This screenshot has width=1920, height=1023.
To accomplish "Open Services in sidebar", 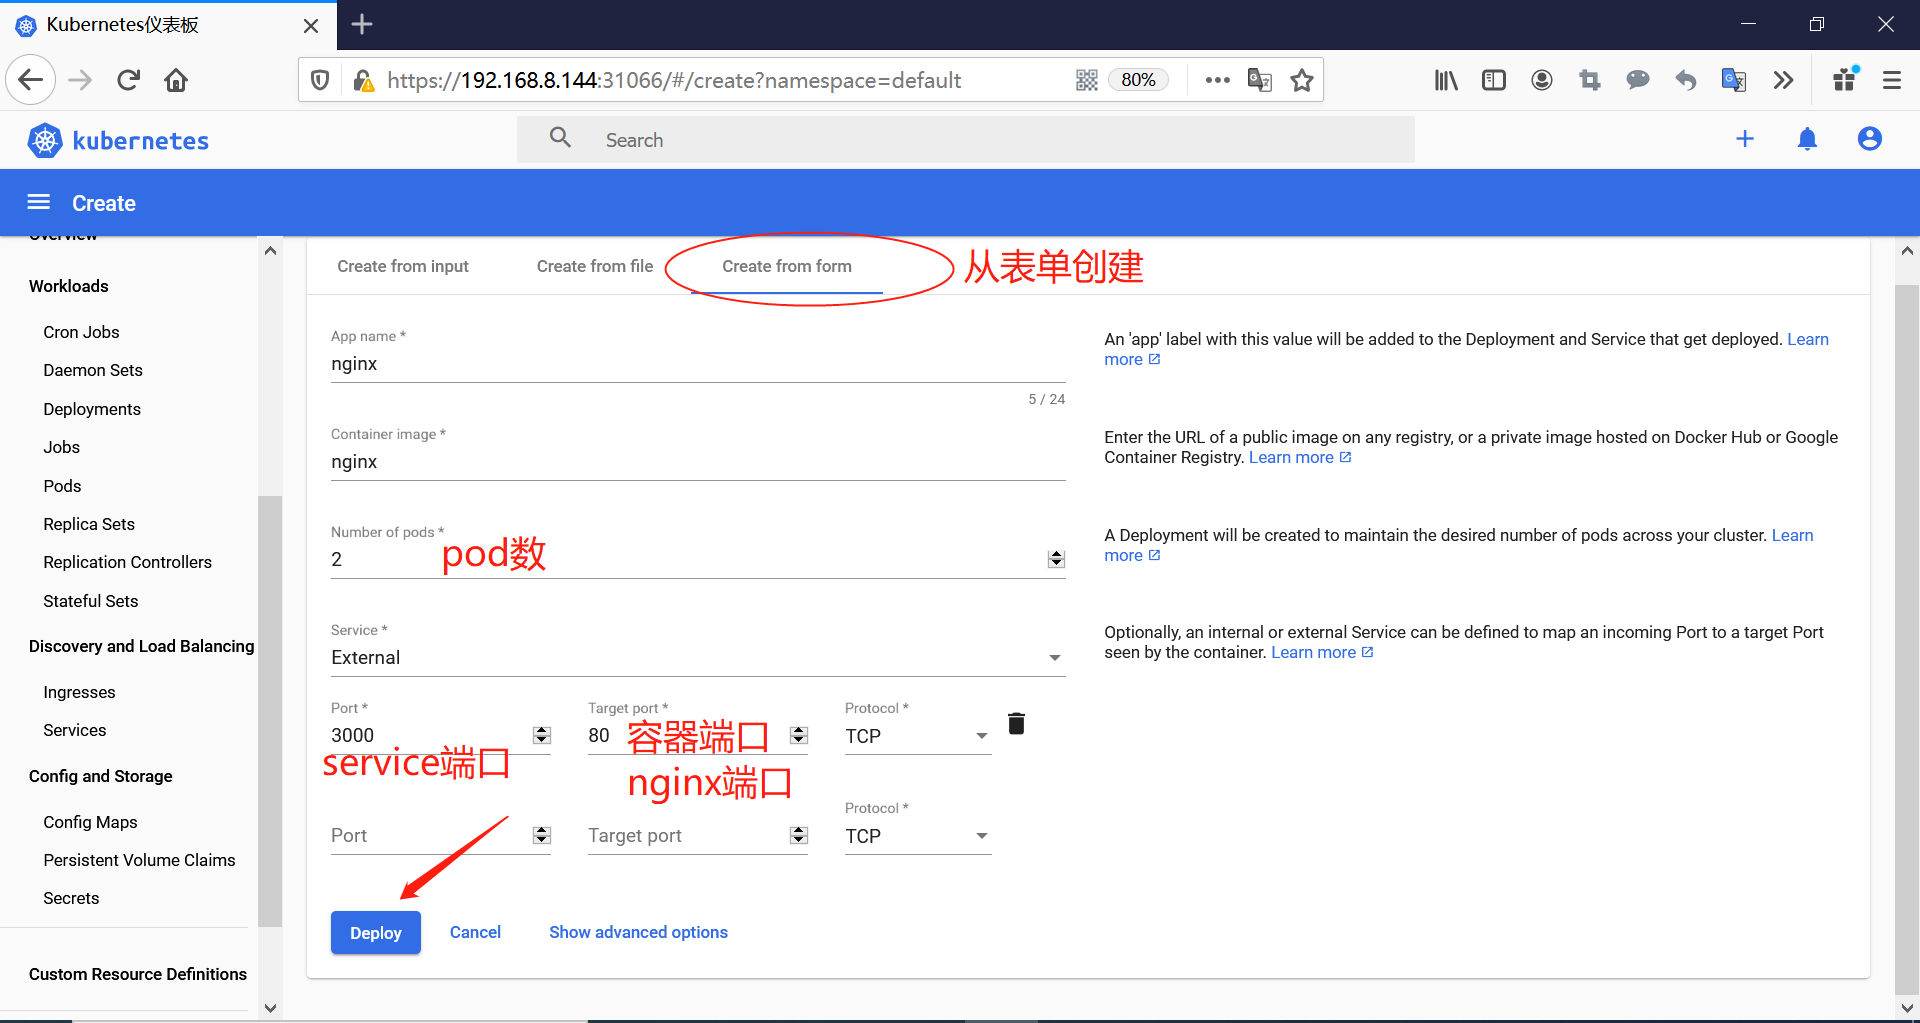I will [75, 730].
